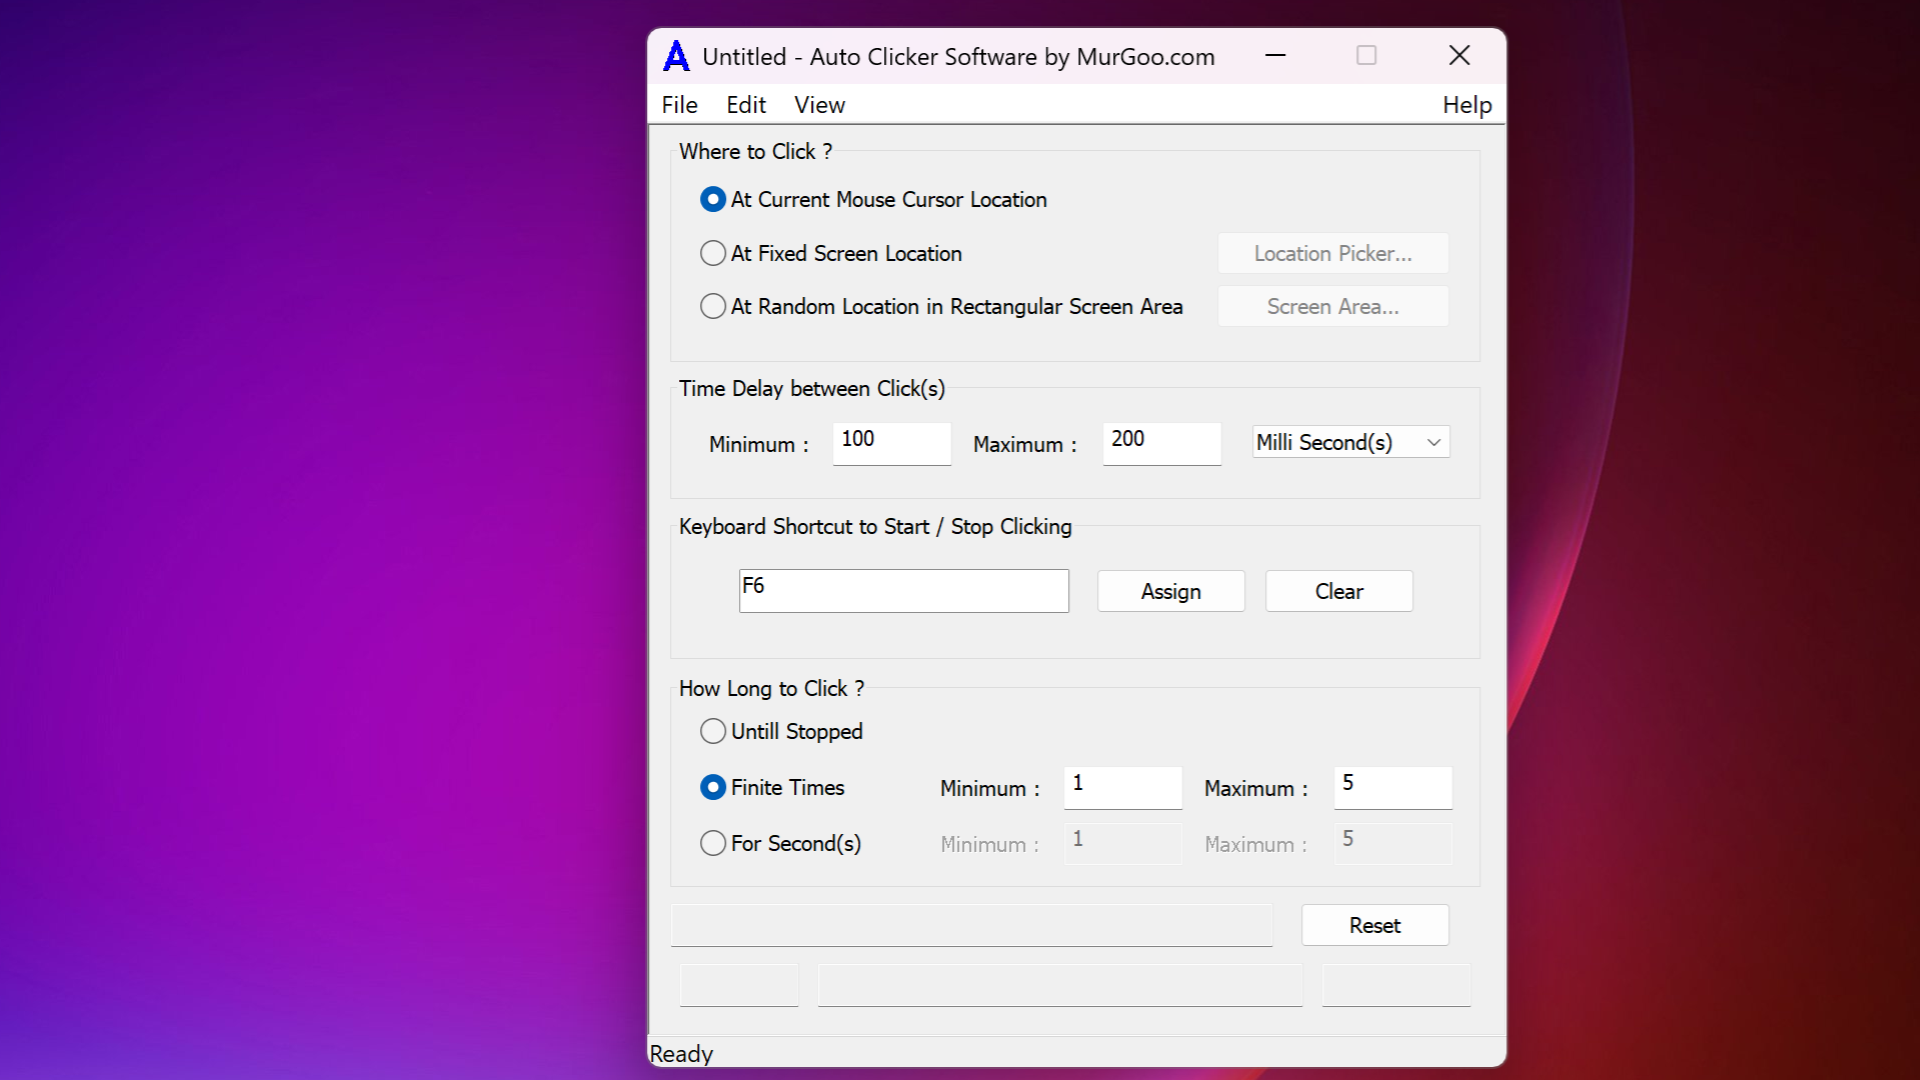Open the Edit menu
This screenshot has width=1920, height=1080.
point(746,104)
